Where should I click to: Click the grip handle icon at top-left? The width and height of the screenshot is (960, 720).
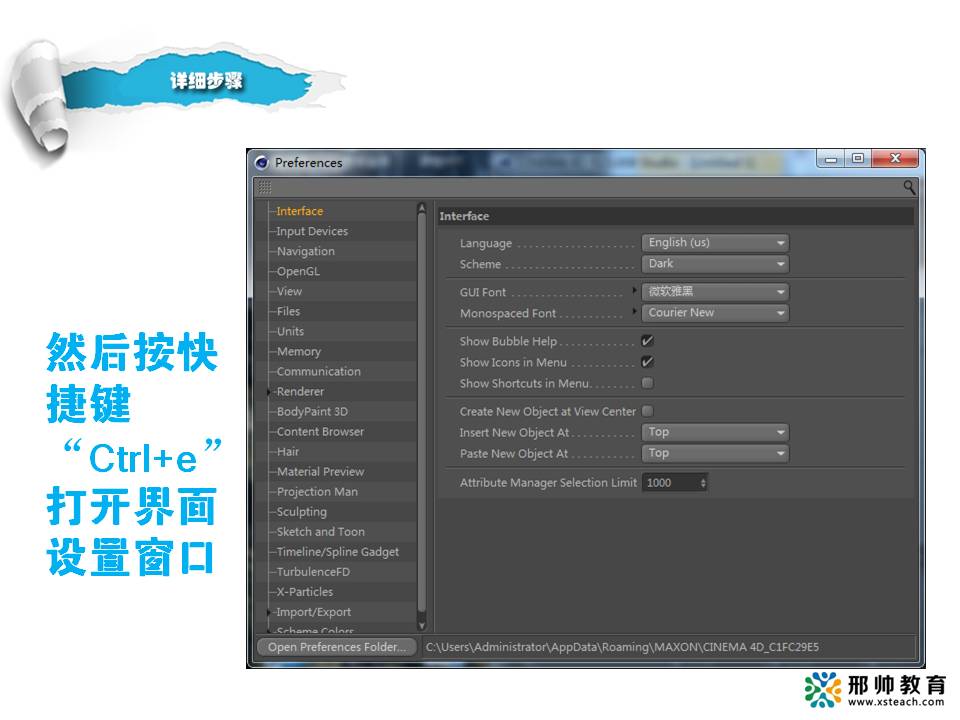click(264, 187)
